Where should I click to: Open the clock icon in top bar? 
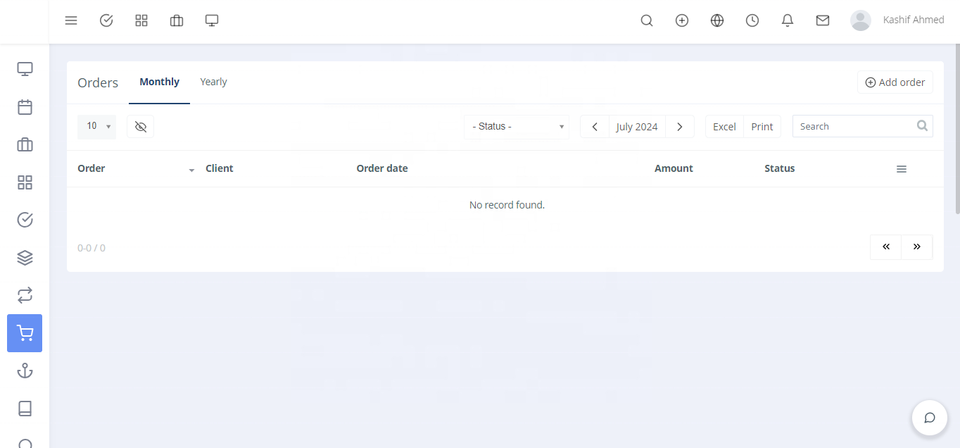(752, 20)
